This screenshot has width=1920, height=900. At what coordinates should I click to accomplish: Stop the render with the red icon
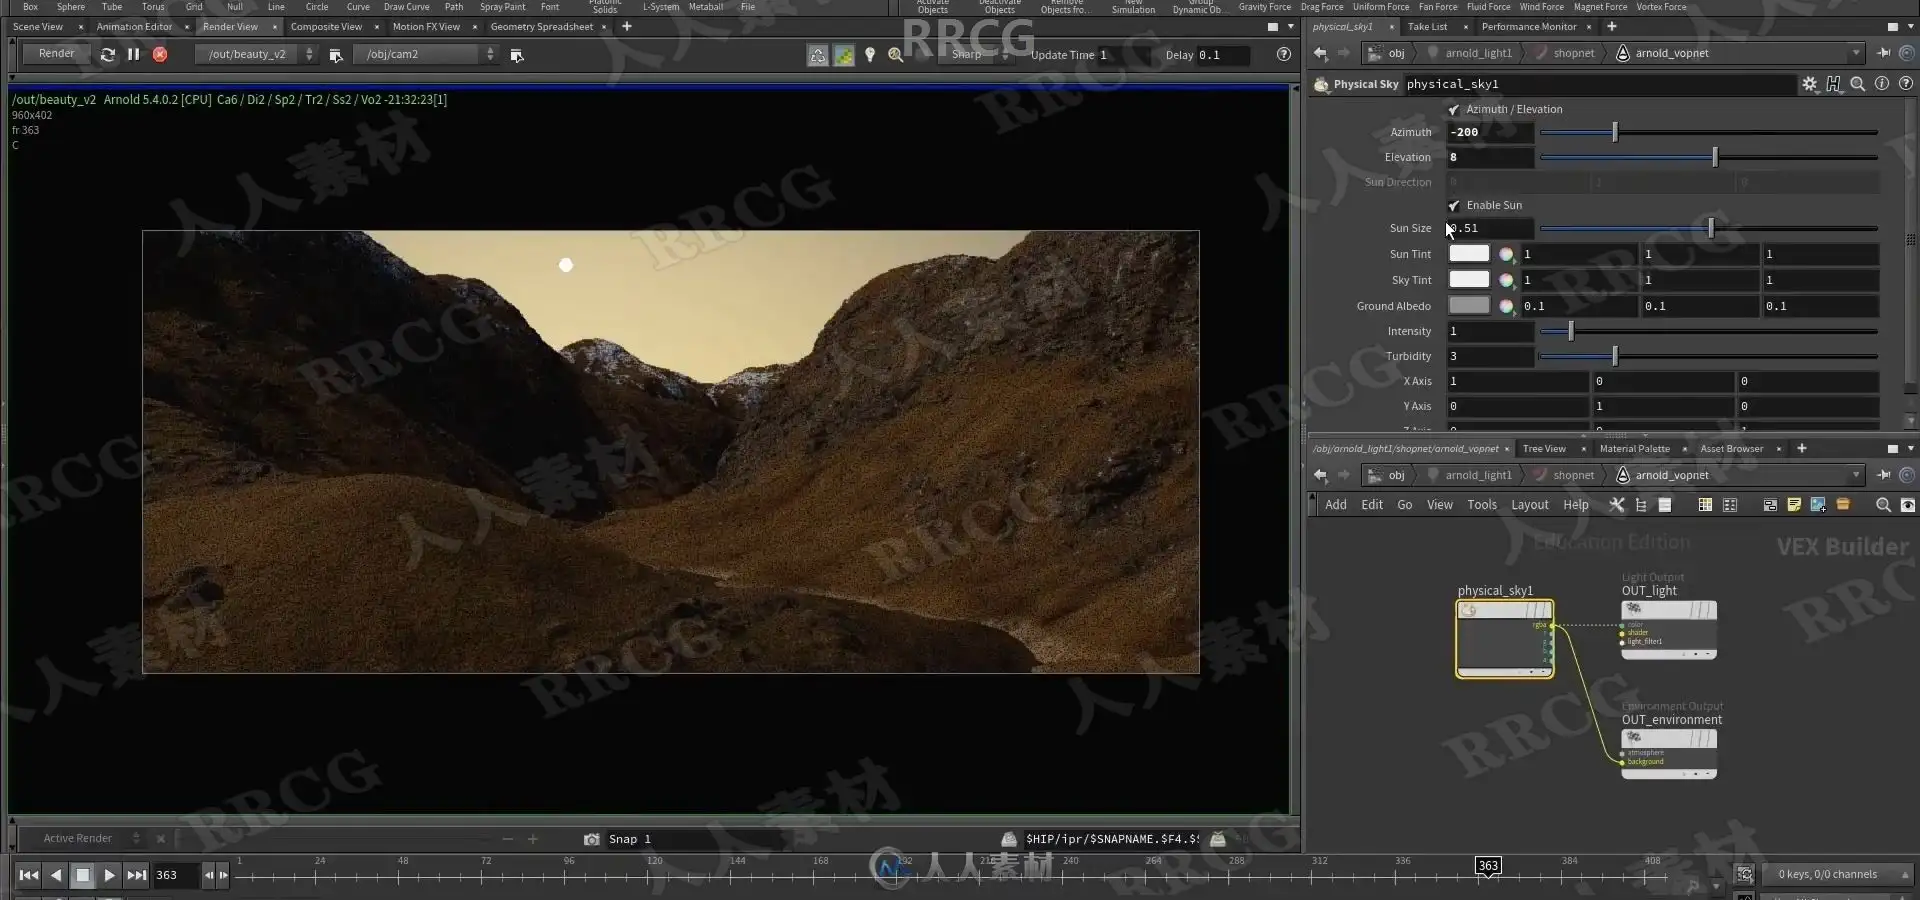tap(160, 55)
